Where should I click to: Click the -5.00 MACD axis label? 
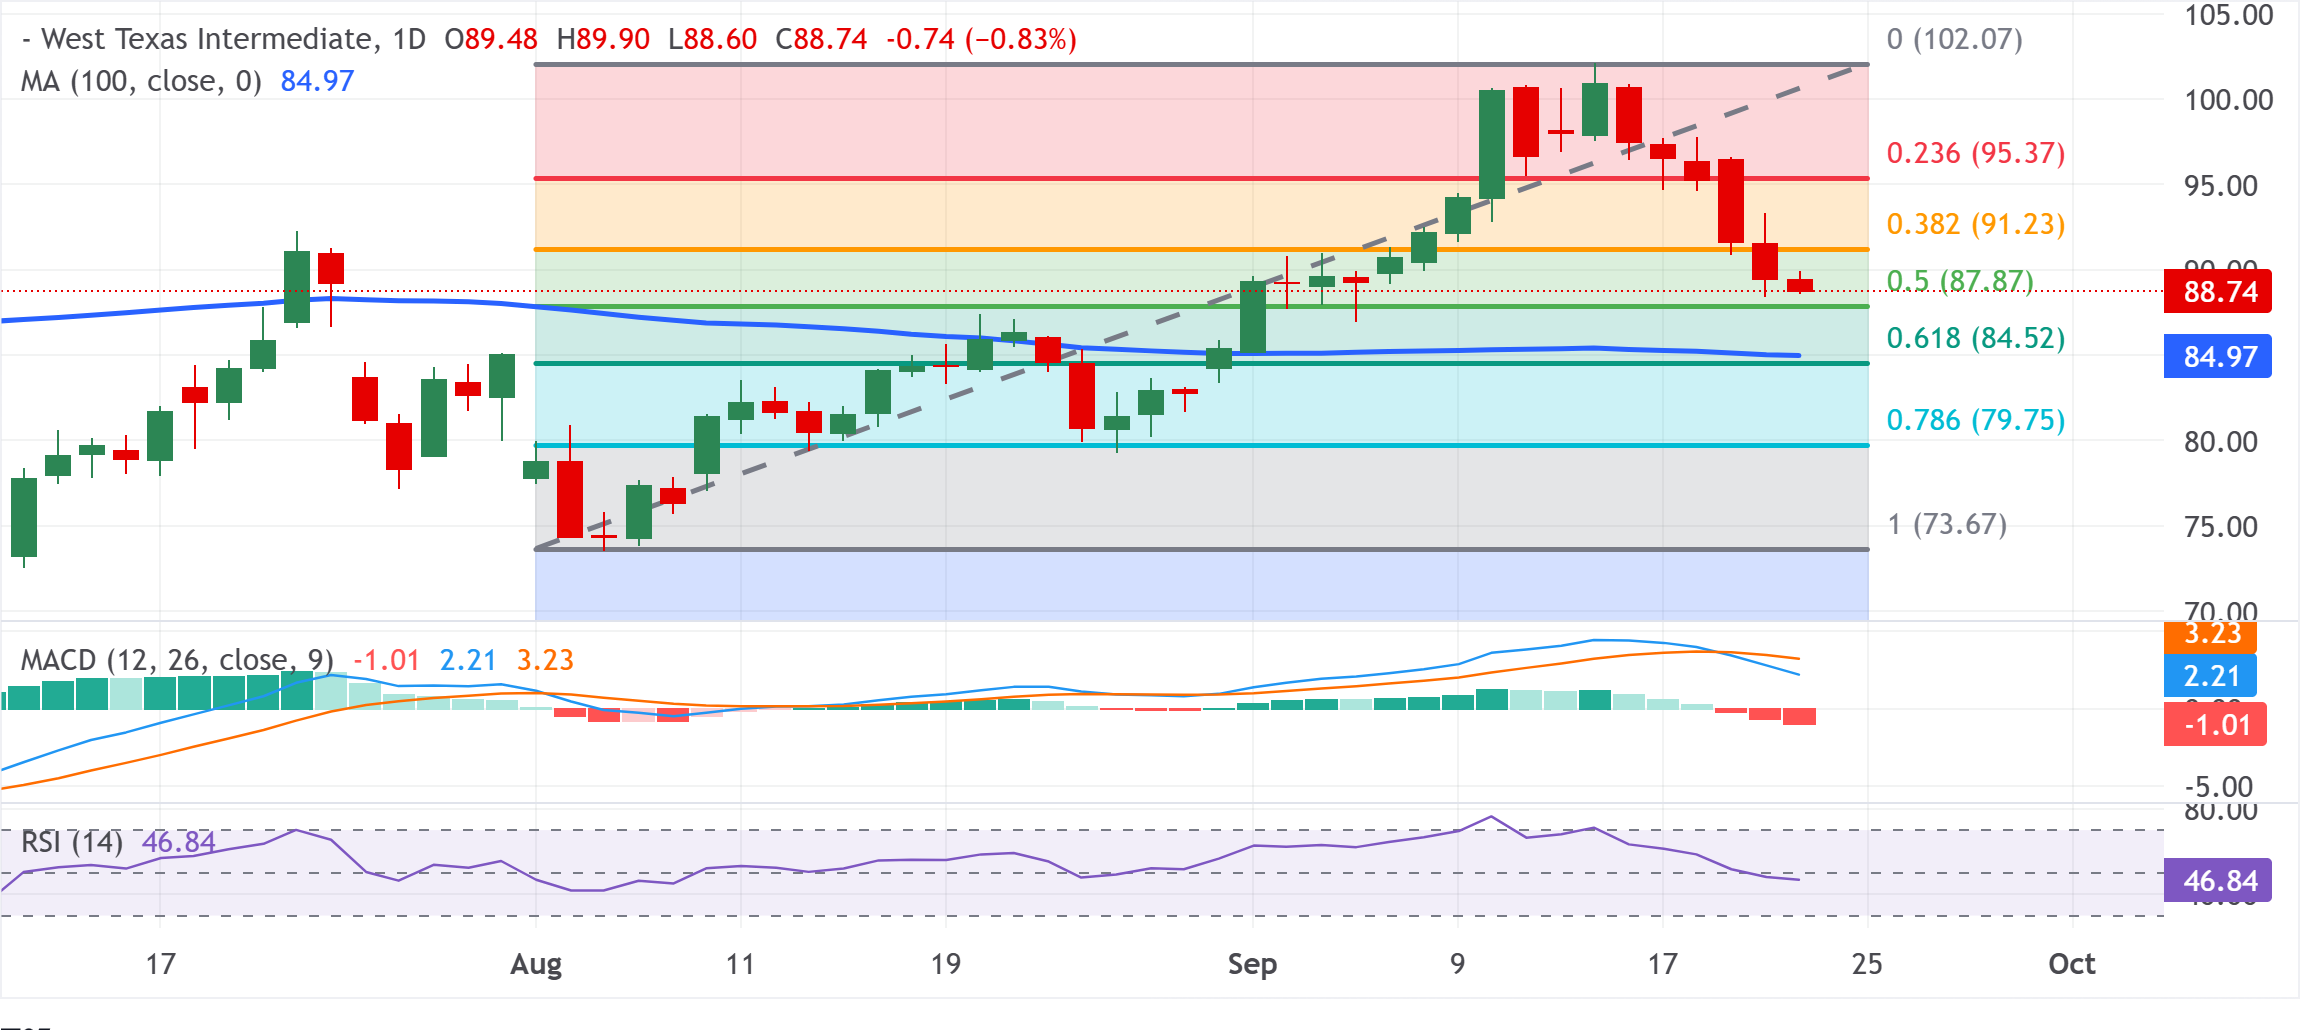[x=2219, y=787]
